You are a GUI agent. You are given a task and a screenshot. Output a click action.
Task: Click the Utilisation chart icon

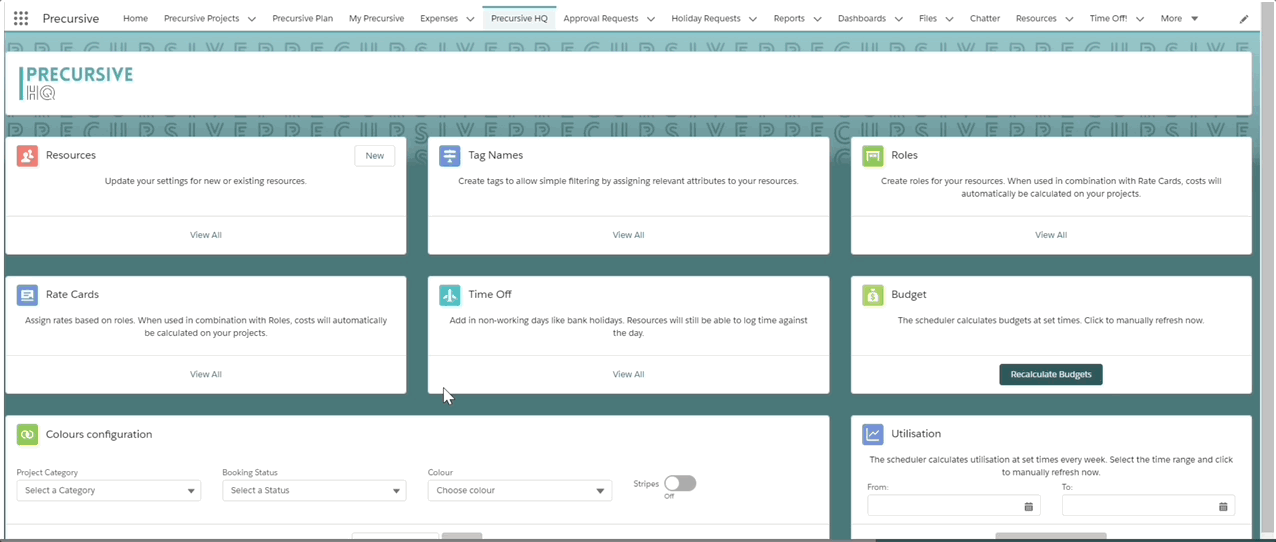[x=873, y=434]
